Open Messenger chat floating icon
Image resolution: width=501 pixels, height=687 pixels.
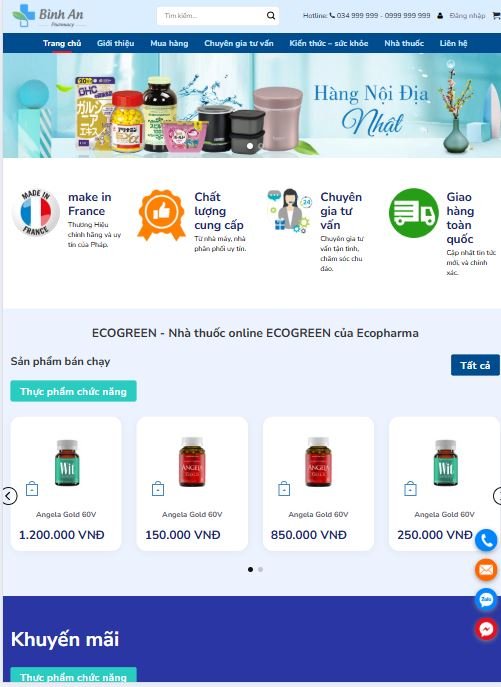click(486, 629)
